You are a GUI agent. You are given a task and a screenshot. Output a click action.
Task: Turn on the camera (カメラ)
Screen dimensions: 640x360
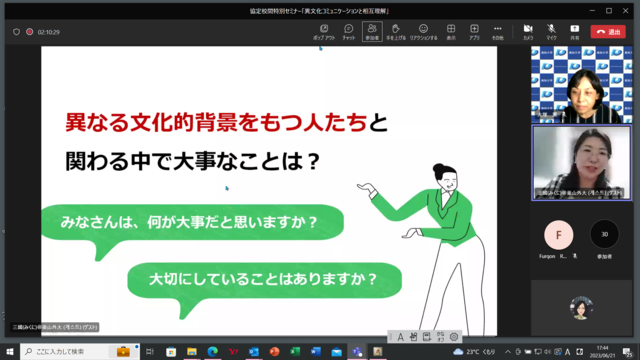[528, 32]
